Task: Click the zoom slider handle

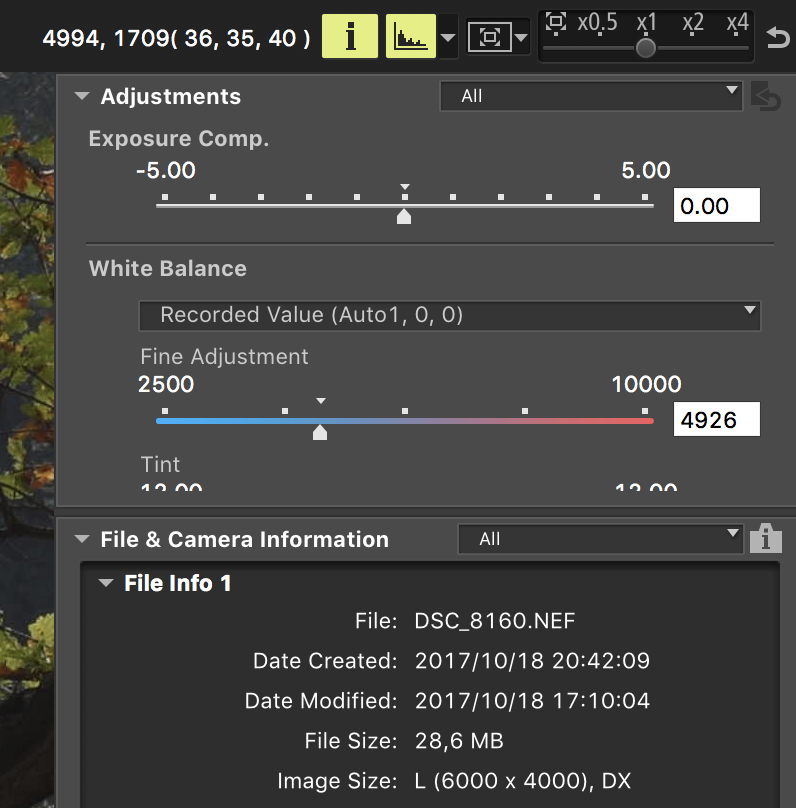Action: point(646,48)
